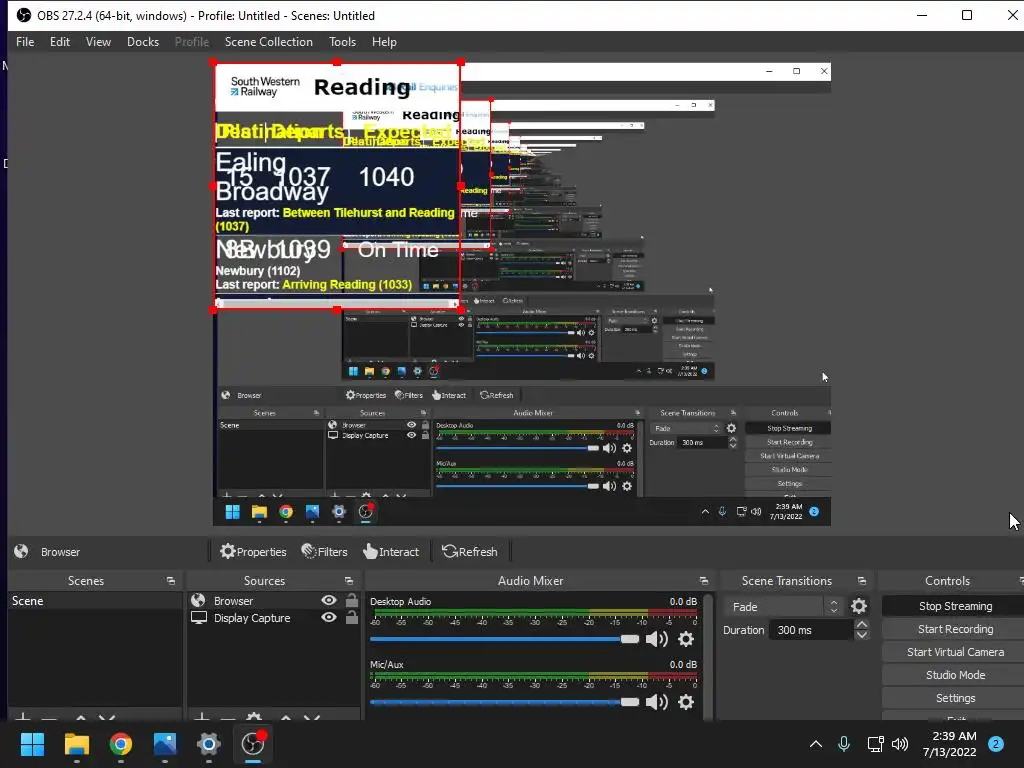Screen dimensions: 1024x768
Task: Toggle visibility of the Browser source
Action: coord(329,600)
